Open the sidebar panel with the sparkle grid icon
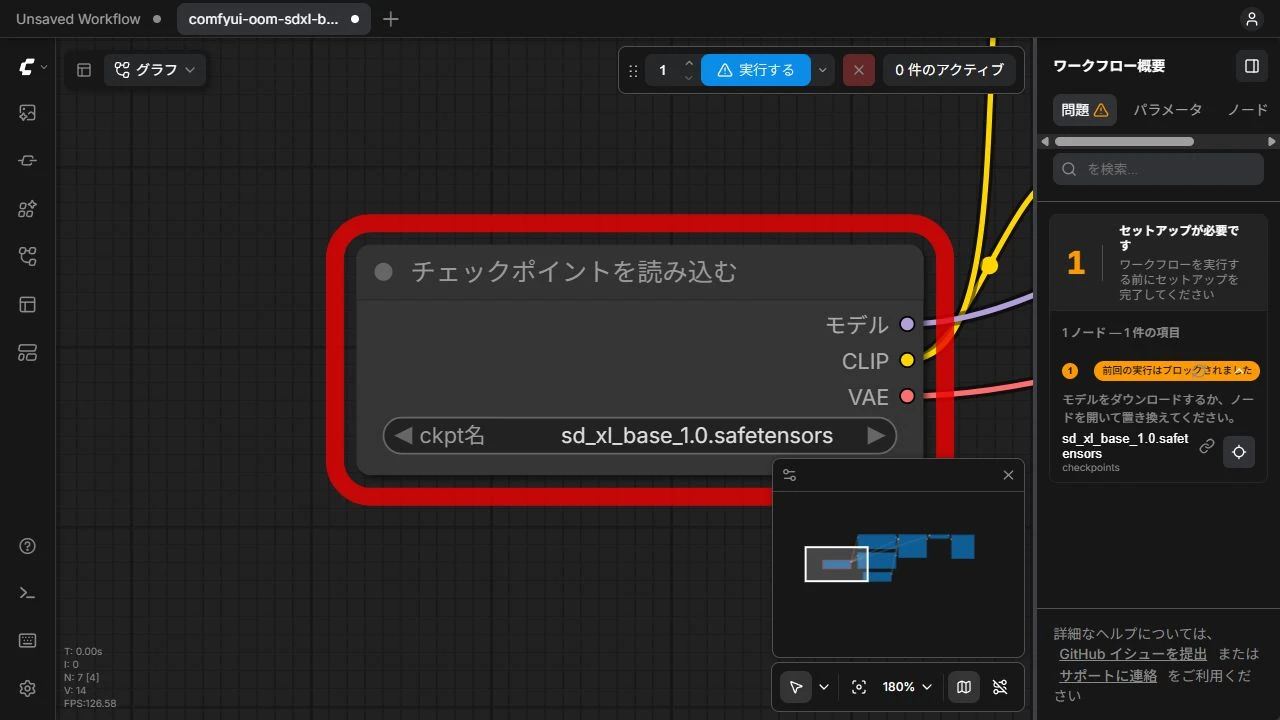 click(27, 209)
